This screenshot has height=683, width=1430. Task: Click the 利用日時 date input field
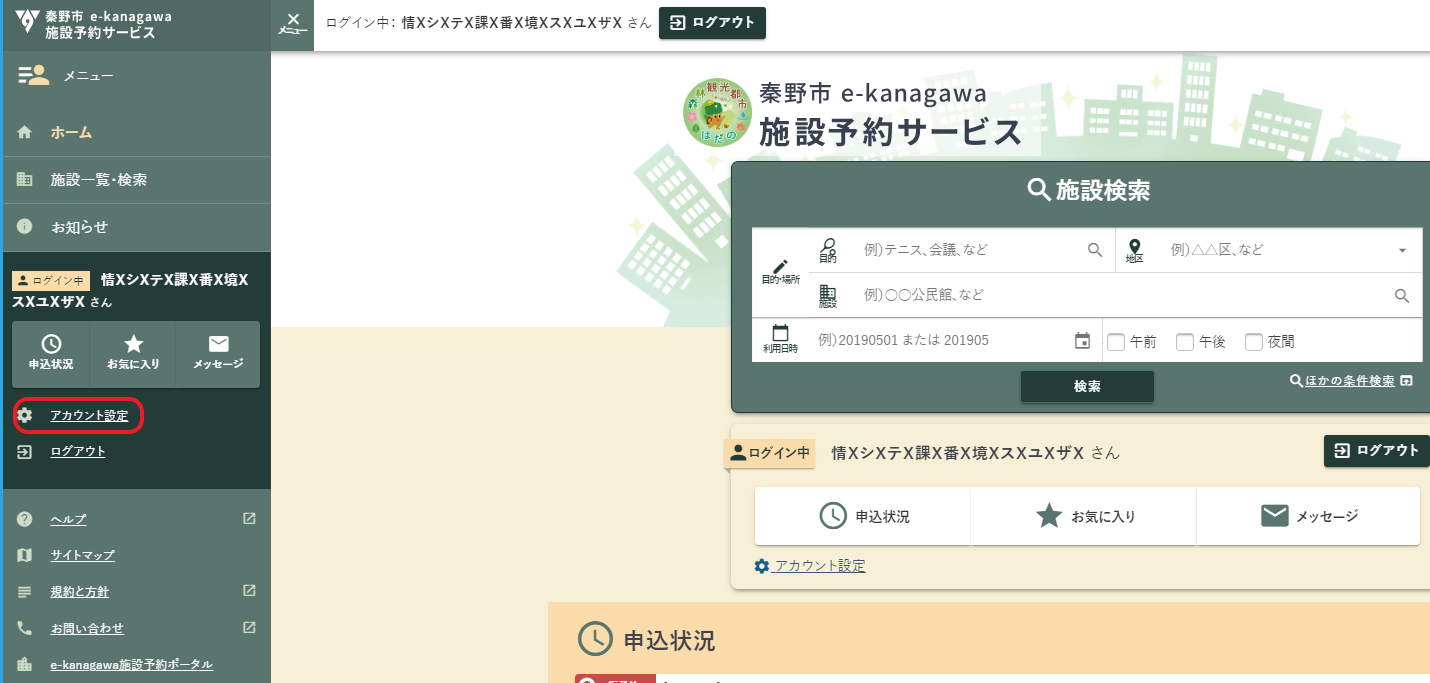point(940,341)
